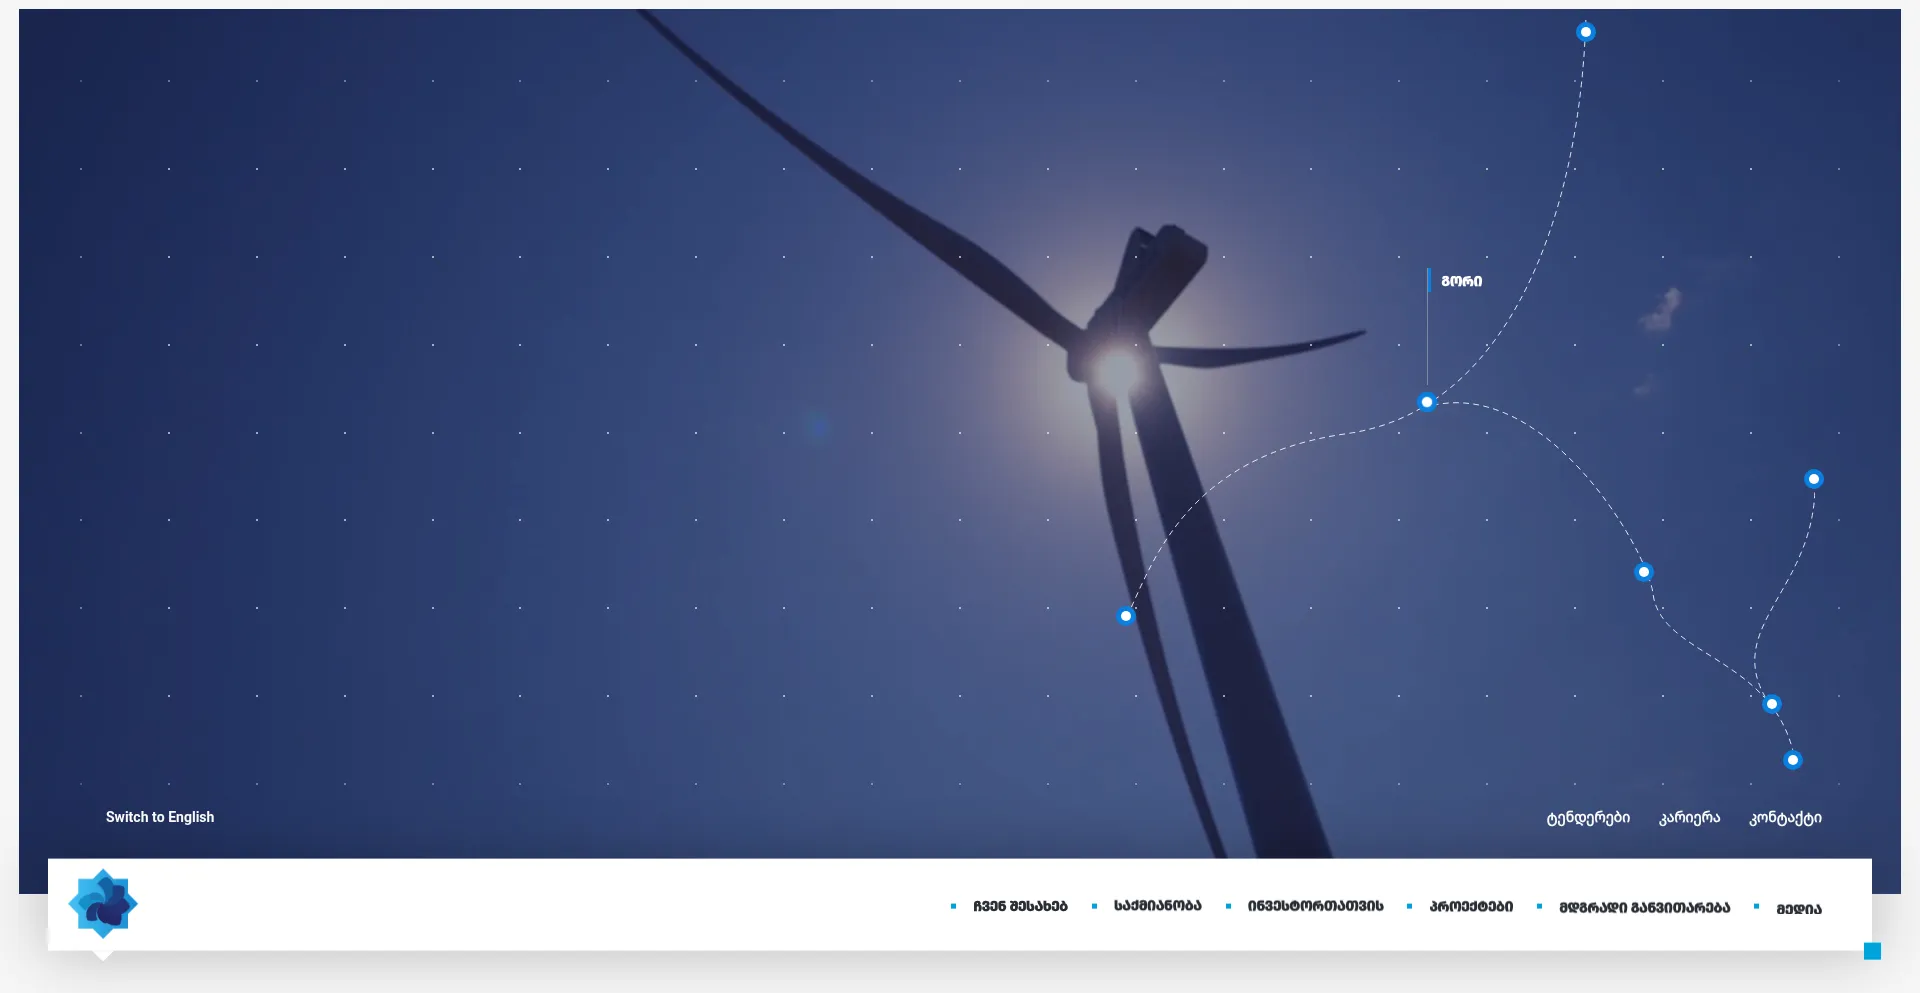Select the map marker below the გორი label
Screen dimensions: 1920x993
coord(1427,402)
